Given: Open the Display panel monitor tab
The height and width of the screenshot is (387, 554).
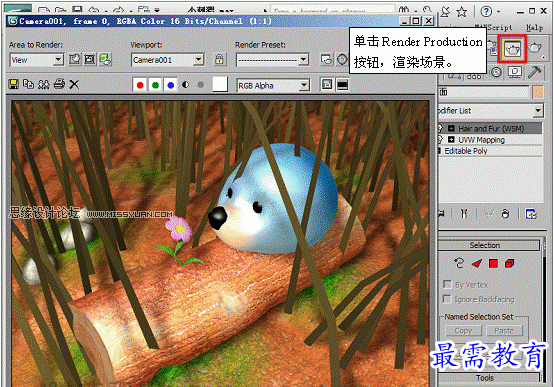Looking at the screenshot, I should (515, 72).
